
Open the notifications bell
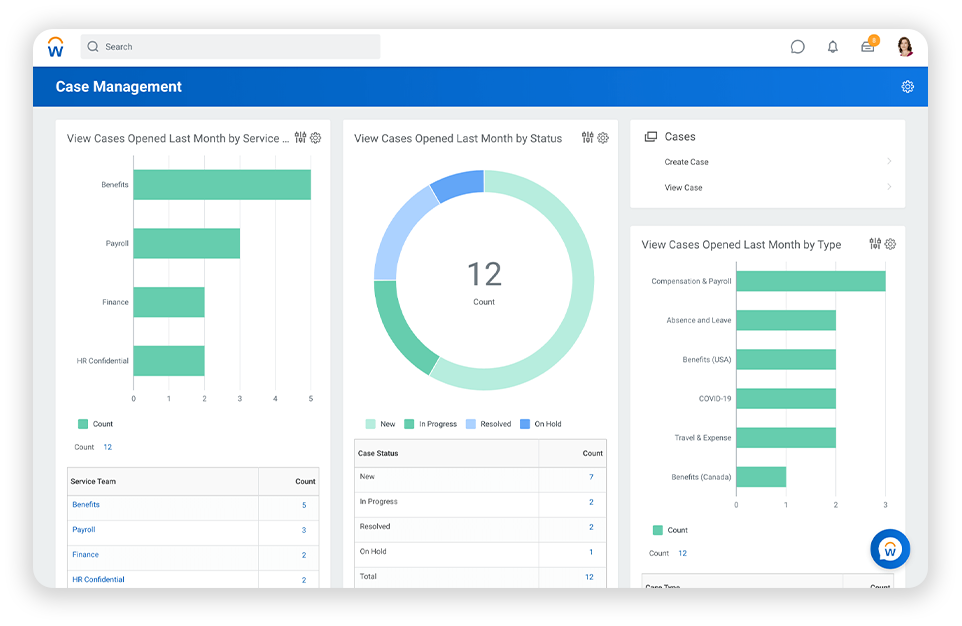click(x=832, y=47)
